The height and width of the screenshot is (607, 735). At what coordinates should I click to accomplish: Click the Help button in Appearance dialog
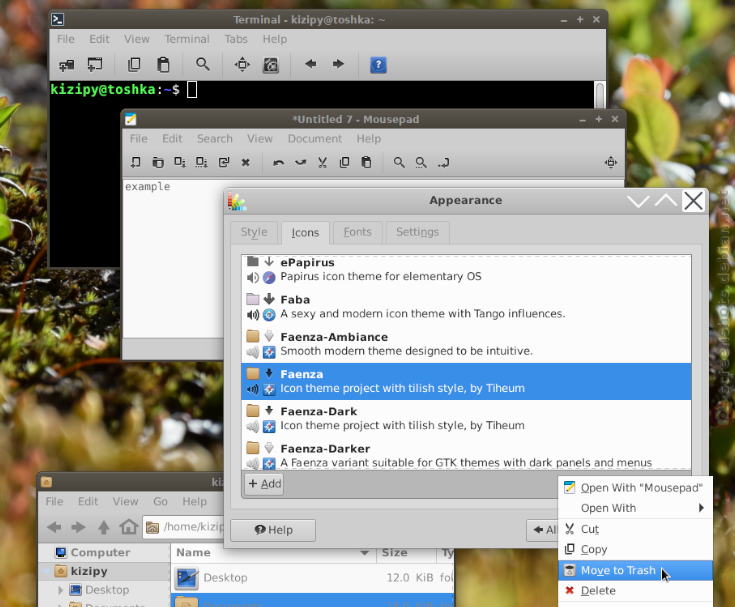tap(273, 530)
